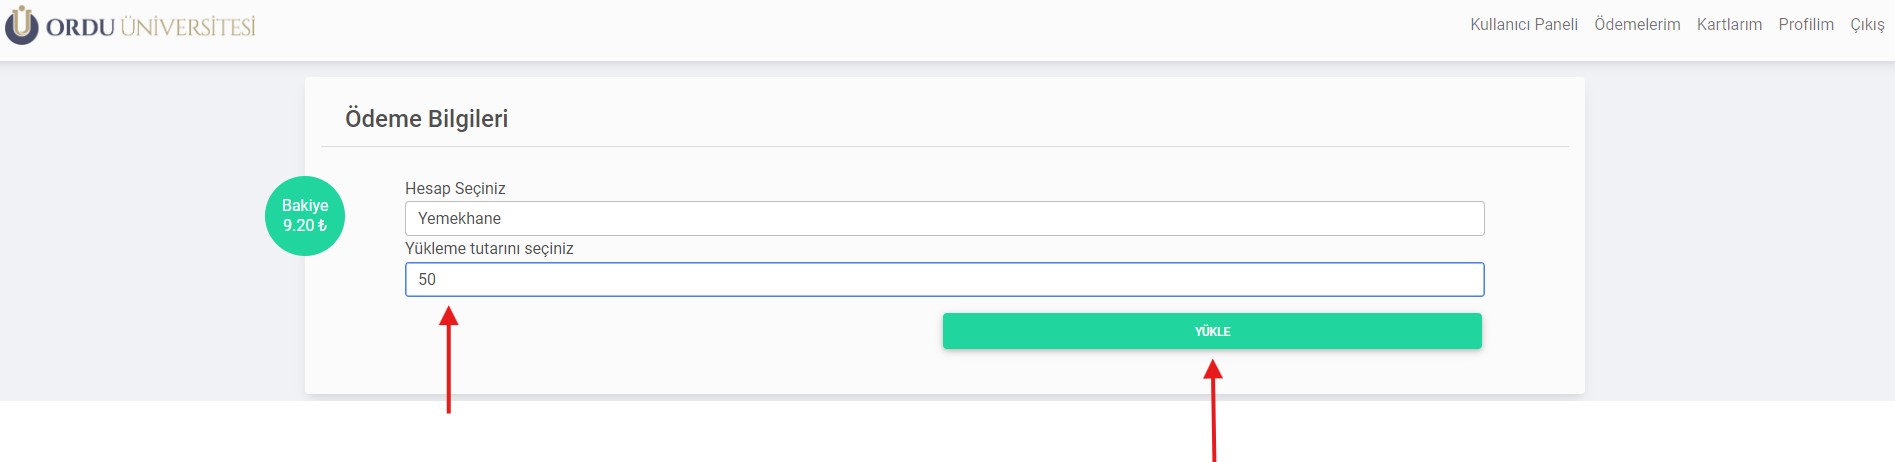The height and width of the screenshot is (462, 1895).
Task: Click the divider line under Ödeme Bilgileri
Action: pos(944,147)
